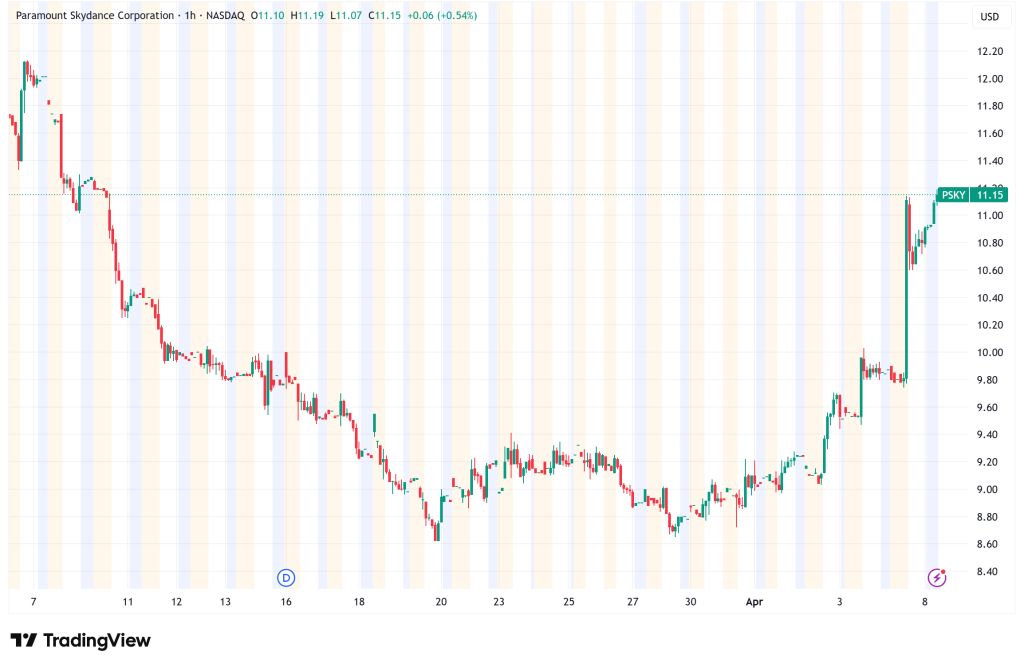Click the 11.15 current price label
Screen dimensions: 1024x667
tap(991, 195)
